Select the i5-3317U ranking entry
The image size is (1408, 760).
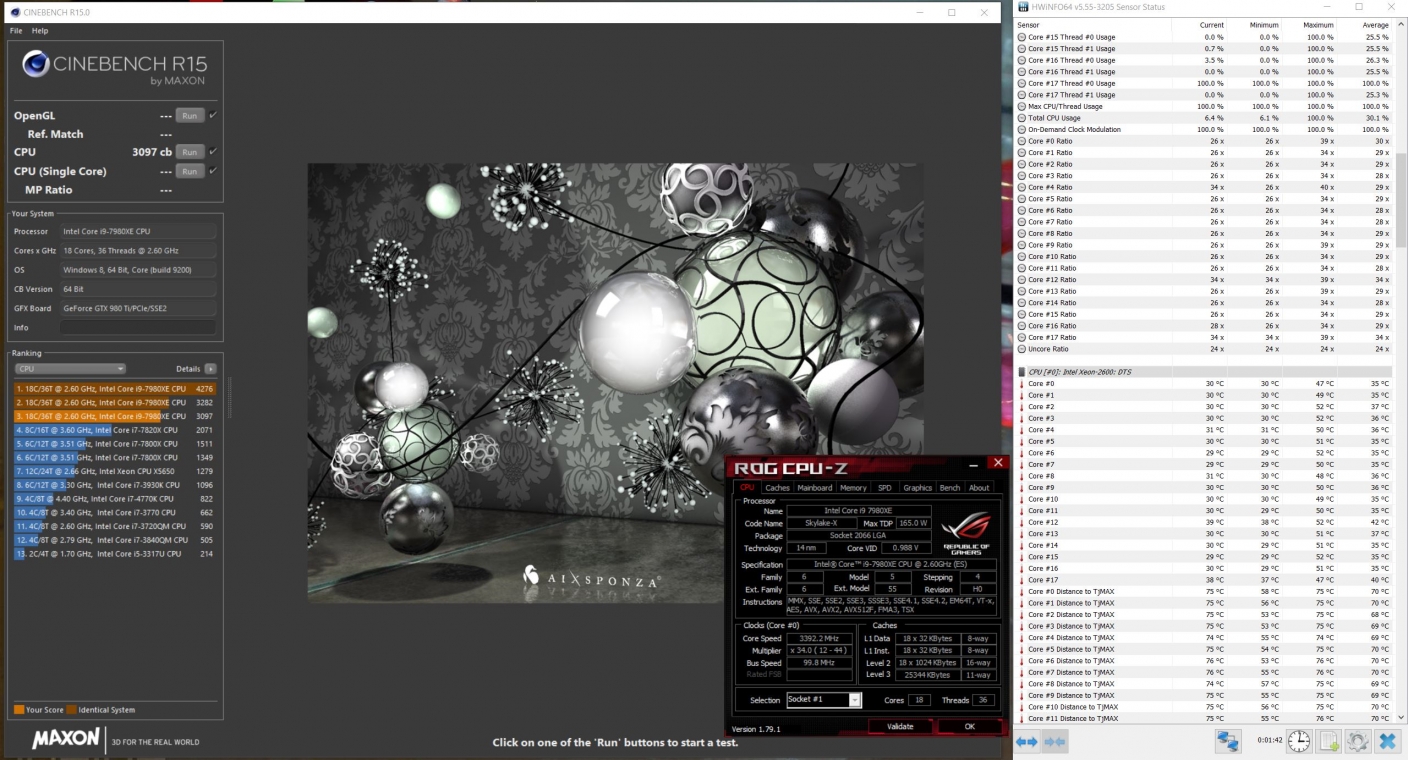coord(115,553)
